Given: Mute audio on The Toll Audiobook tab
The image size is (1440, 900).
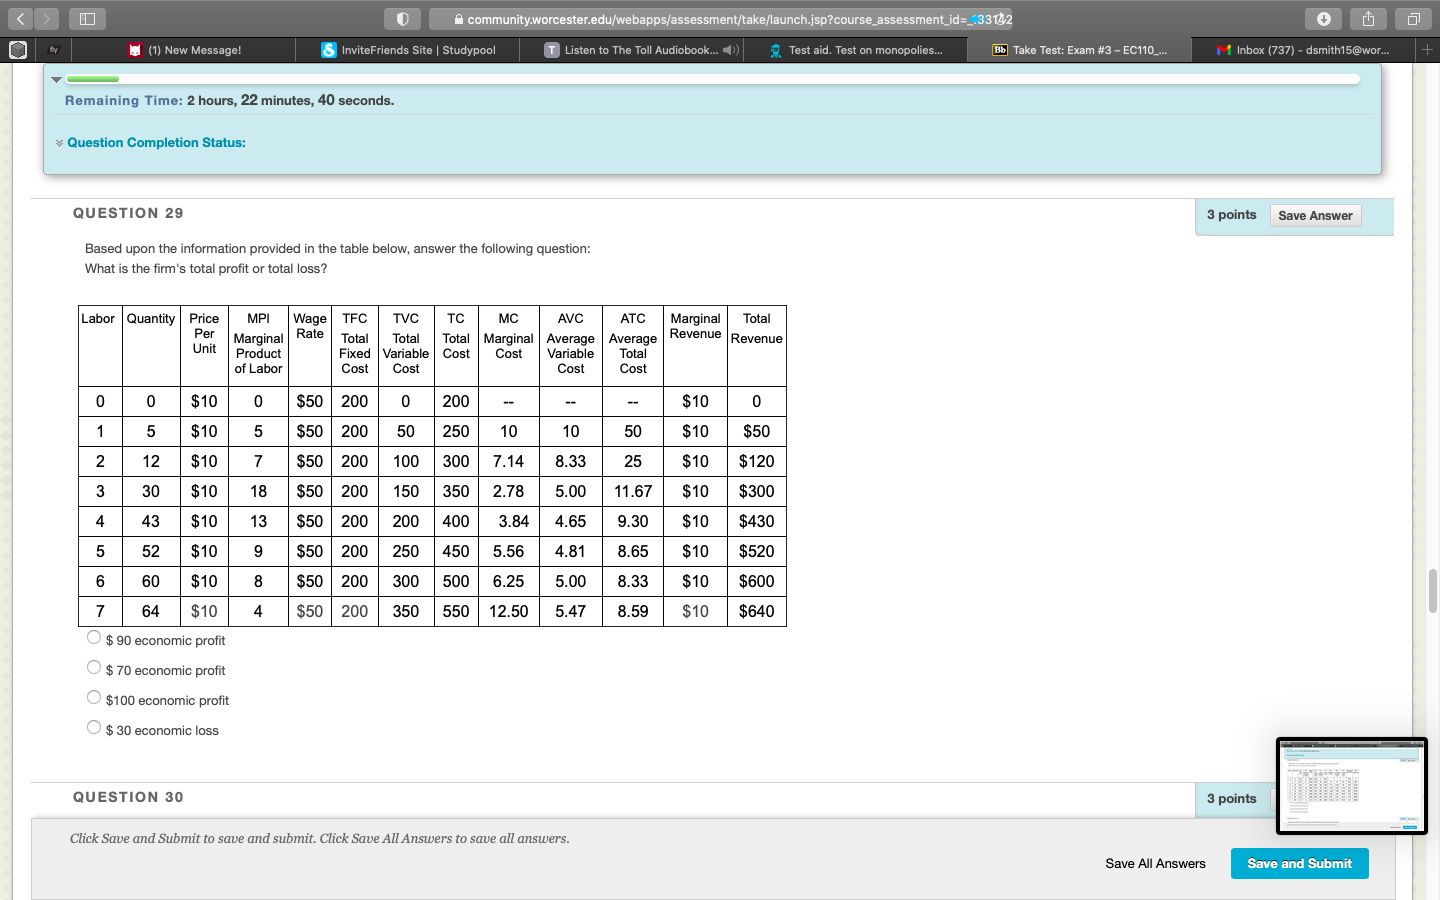Looking at the screenshot, I should pos(730,50).
